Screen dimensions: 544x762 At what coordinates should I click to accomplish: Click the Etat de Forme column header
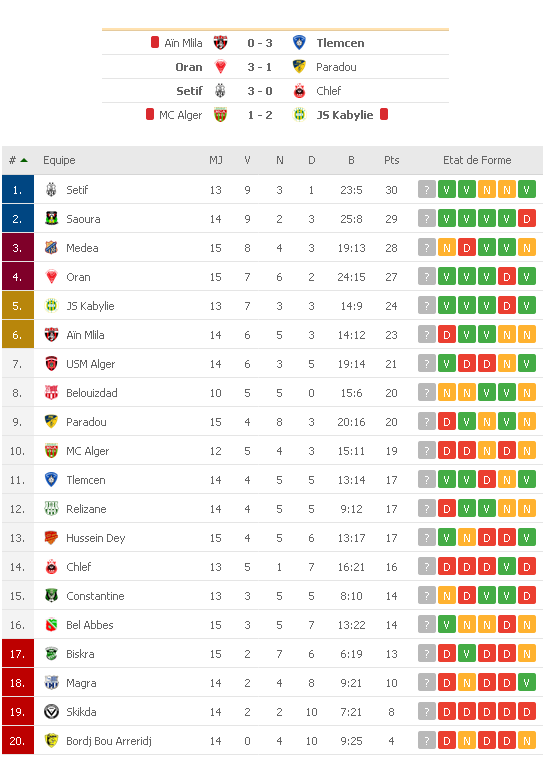(477, 160)
